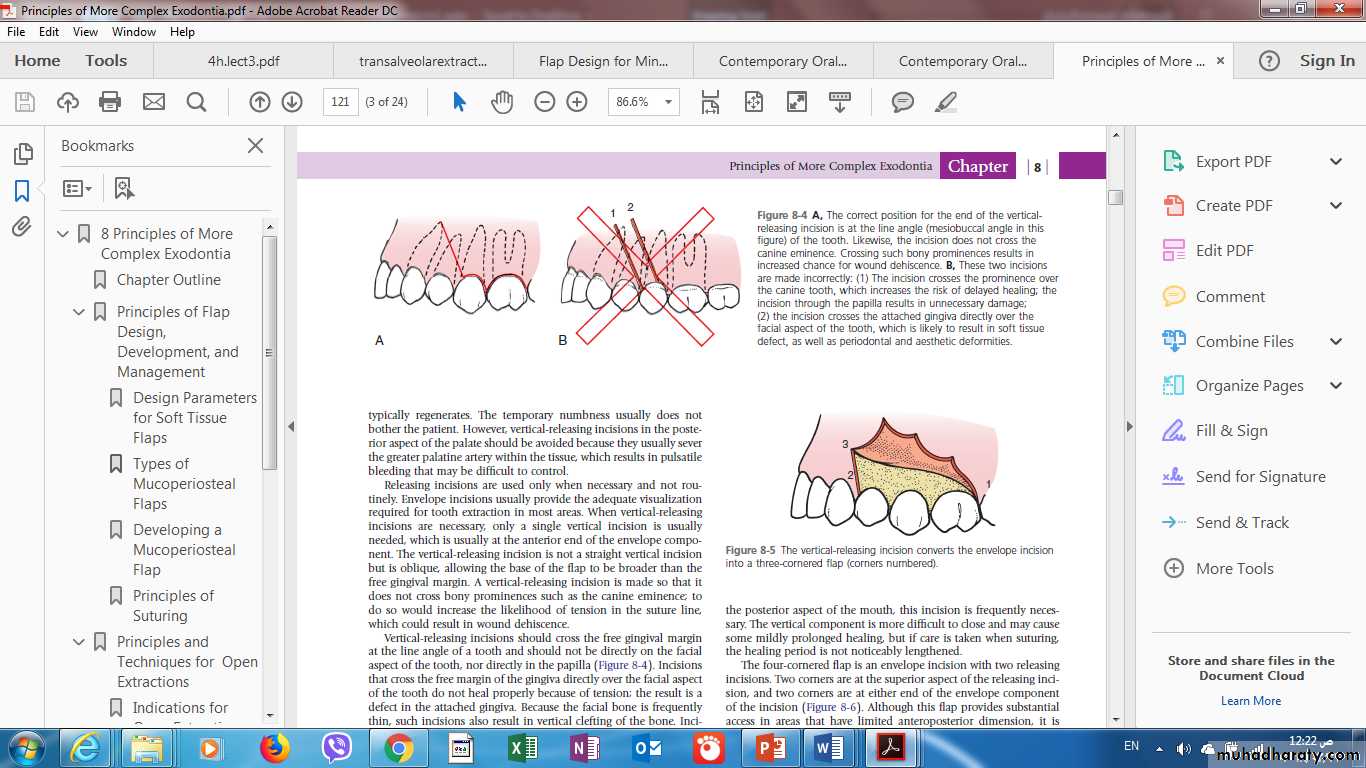Open the Window menu
The height and width of the screenshot is (768, 1366).
[133, 32]
